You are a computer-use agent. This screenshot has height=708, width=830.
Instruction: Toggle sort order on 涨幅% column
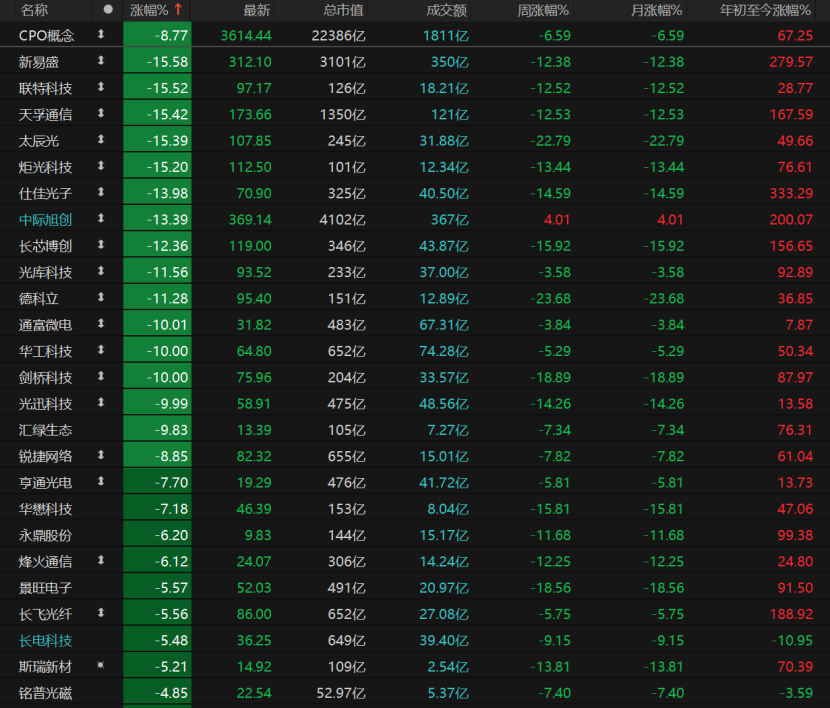[x=149, y=10]
